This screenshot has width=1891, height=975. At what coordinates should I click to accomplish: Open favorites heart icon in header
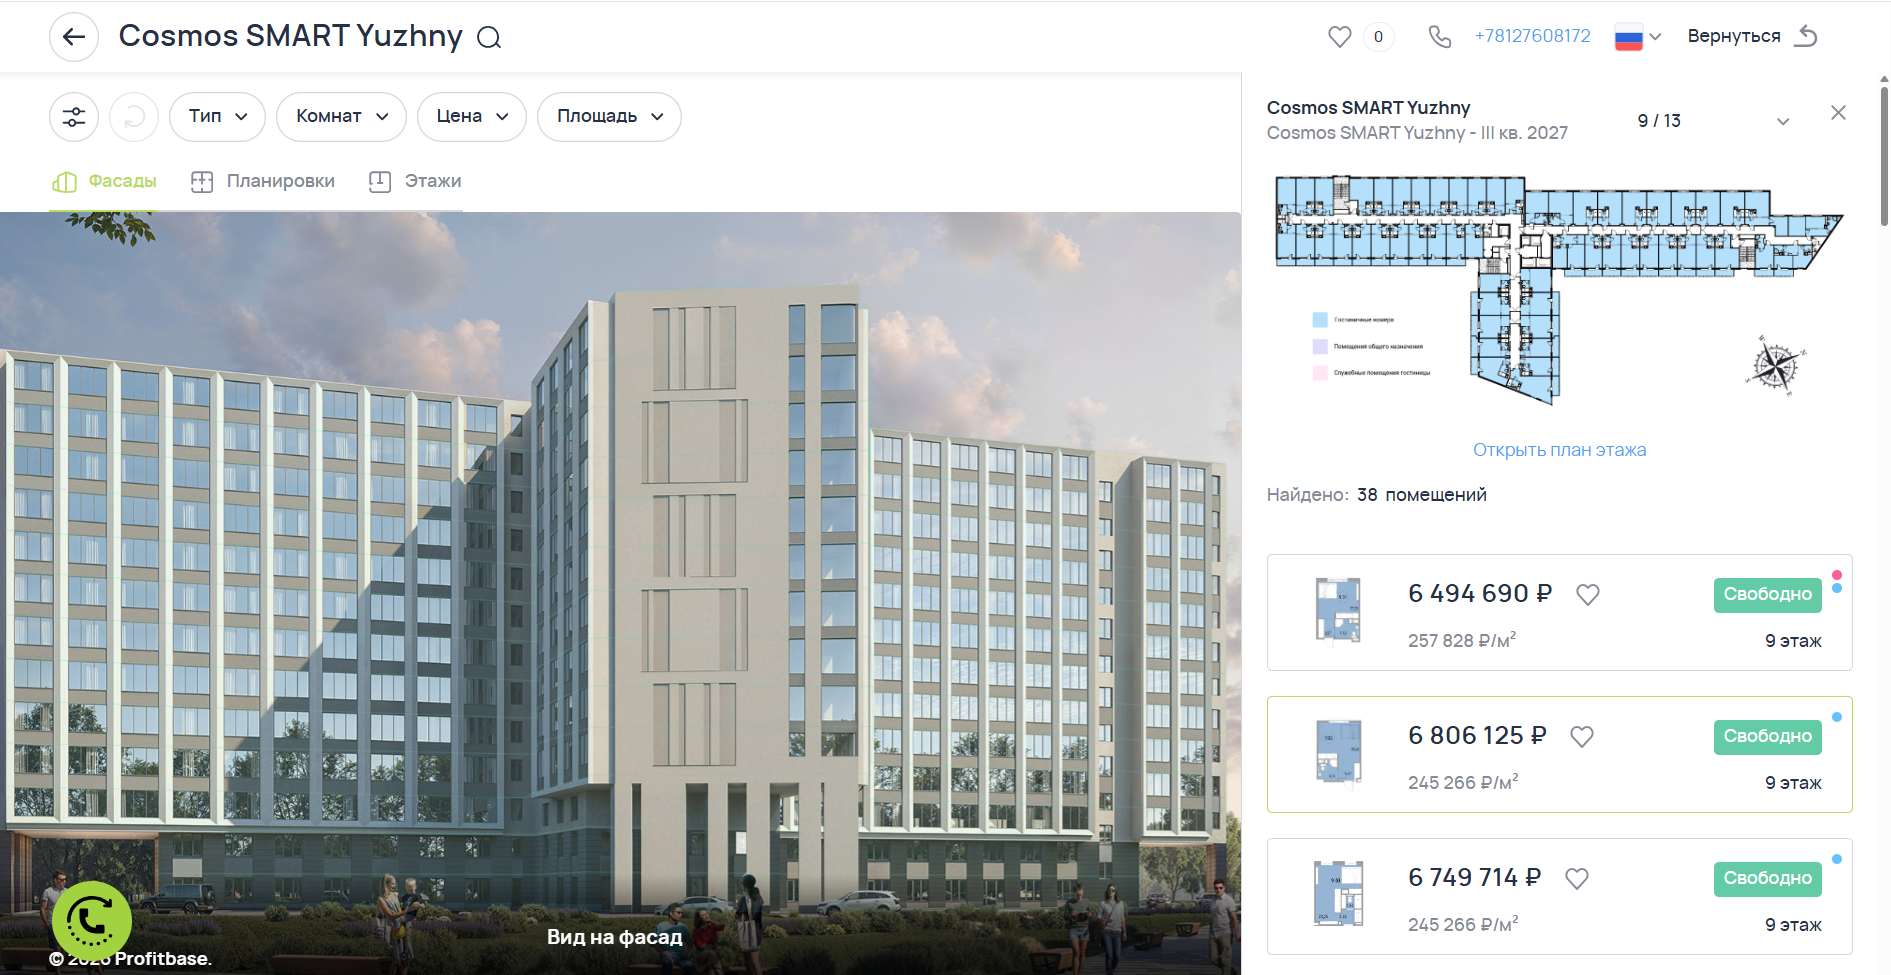tap(1339, 37)
